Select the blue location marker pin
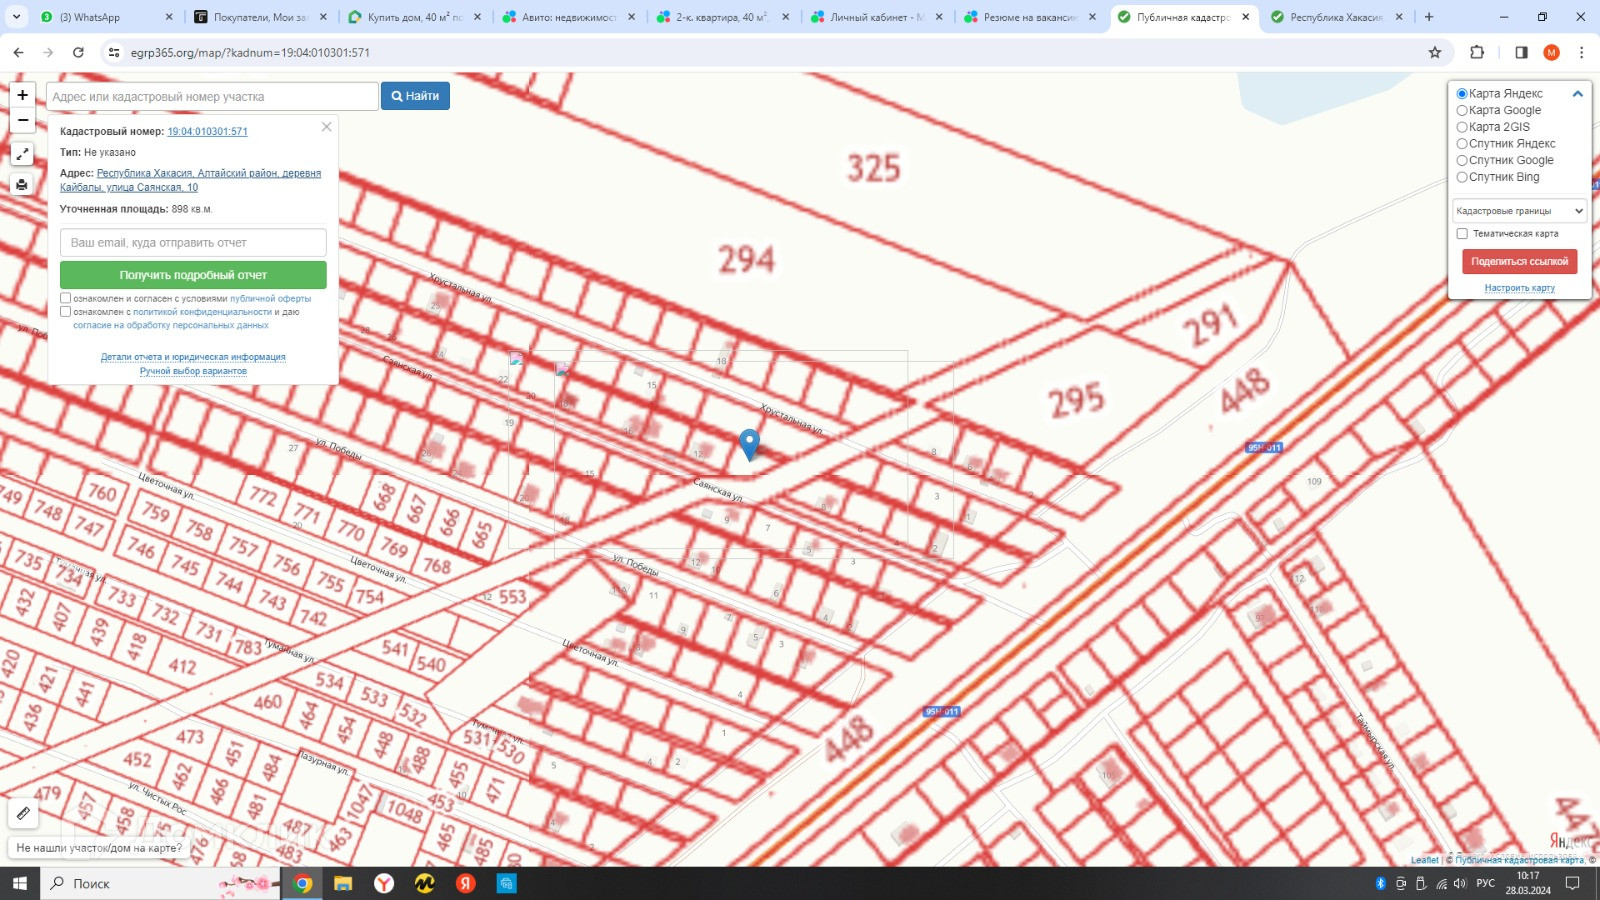This screenshot has width=1600, height=900. pos(749,444)
